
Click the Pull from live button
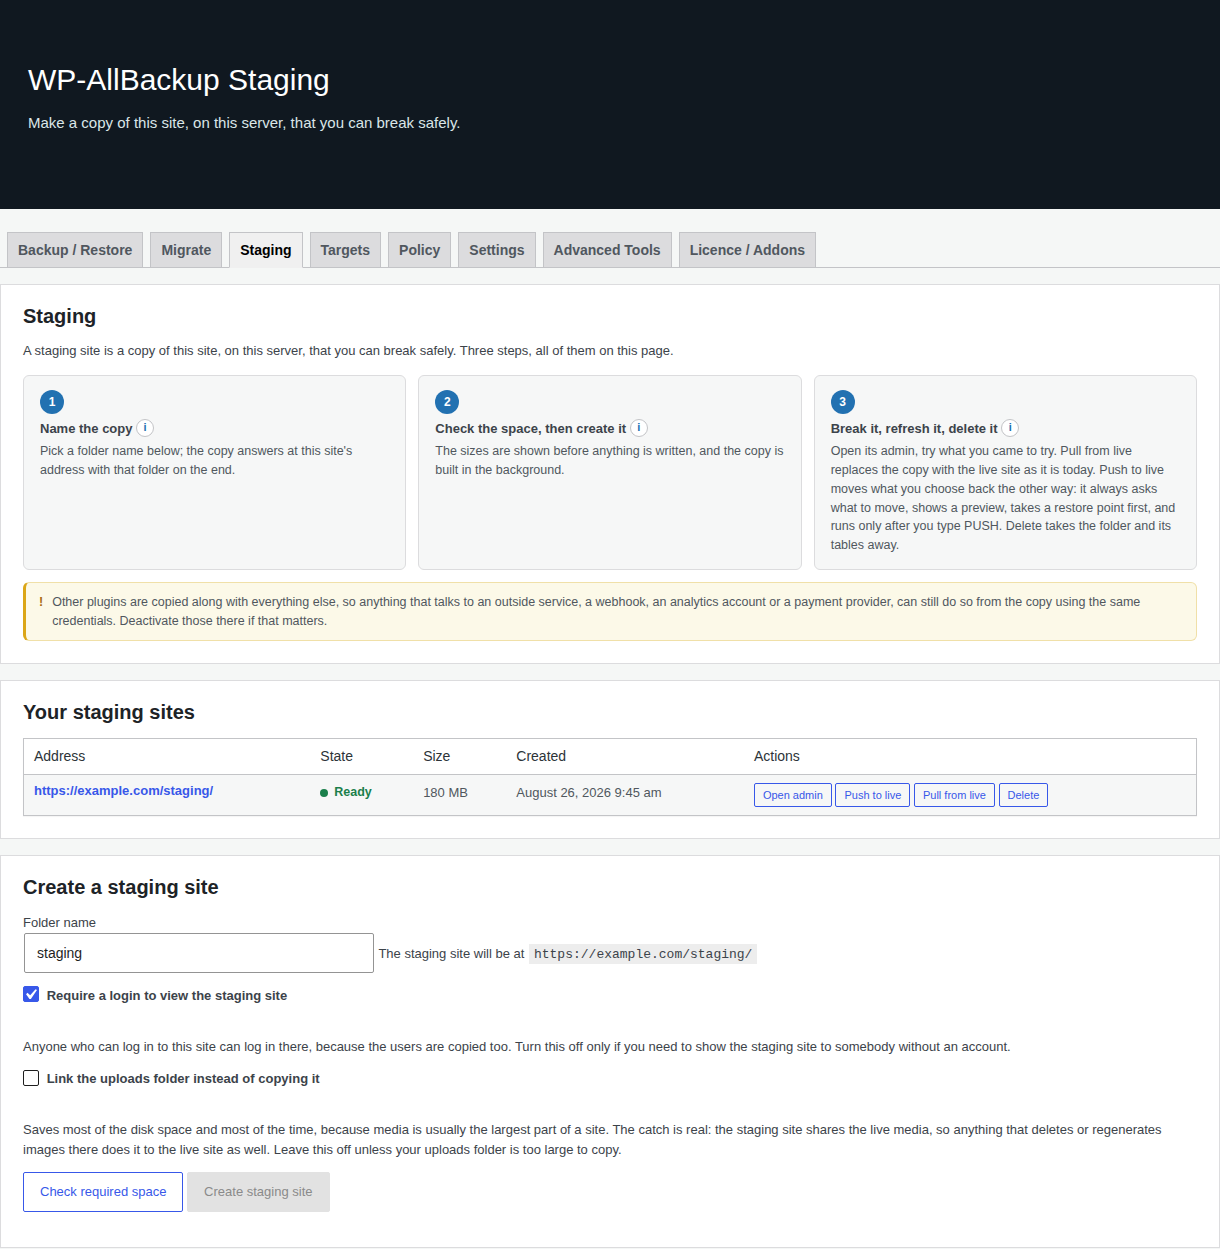(954, 795)
